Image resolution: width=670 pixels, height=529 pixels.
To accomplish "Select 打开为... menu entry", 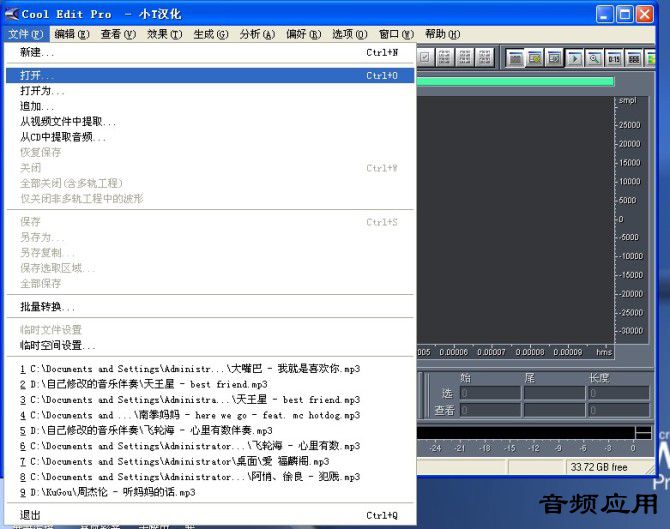I will (209, 91).
